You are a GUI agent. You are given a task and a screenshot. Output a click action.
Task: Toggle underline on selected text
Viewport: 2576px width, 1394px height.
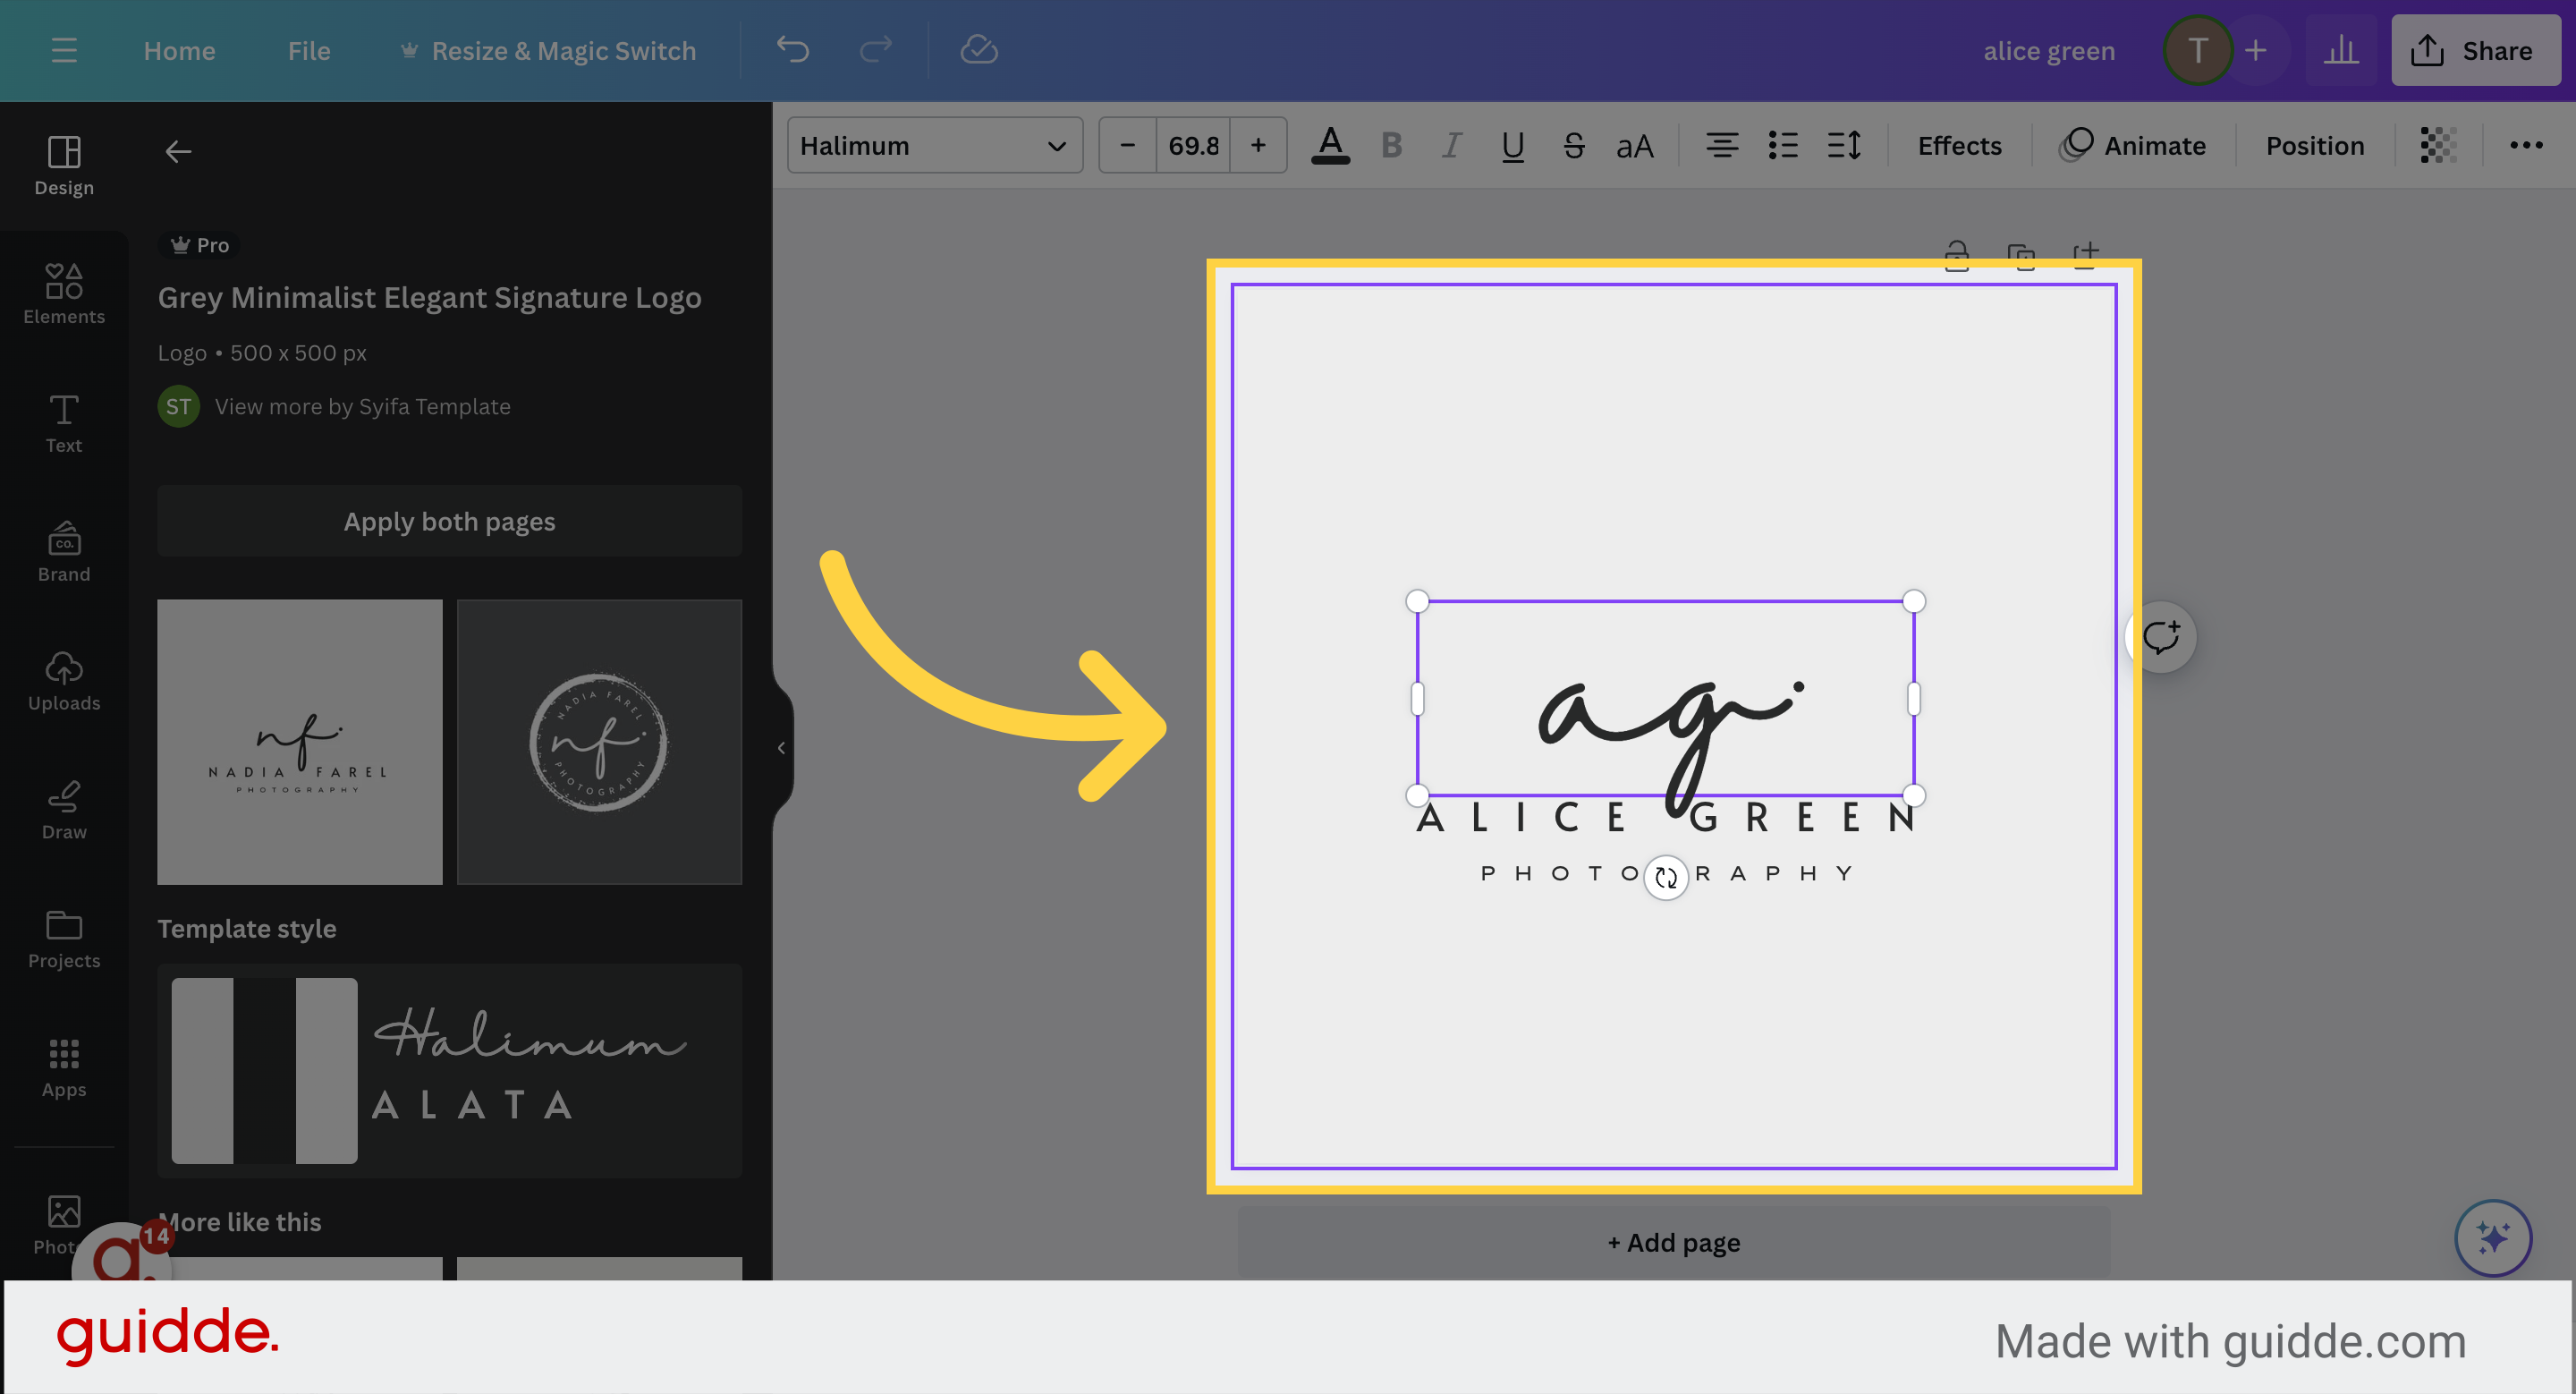(x=1512, y=145)
